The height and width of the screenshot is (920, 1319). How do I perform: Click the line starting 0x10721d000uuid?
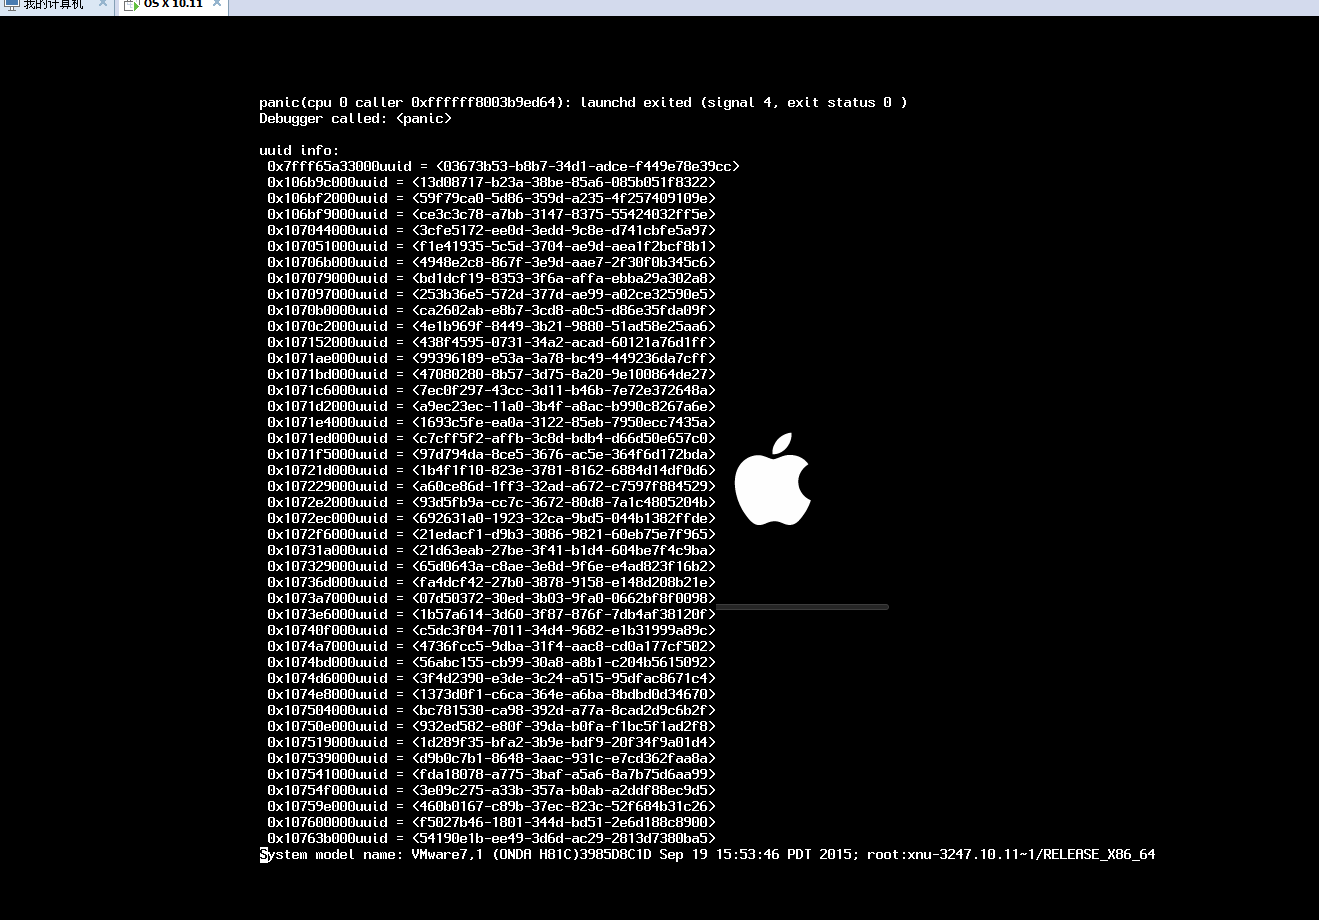click(491, 470)
